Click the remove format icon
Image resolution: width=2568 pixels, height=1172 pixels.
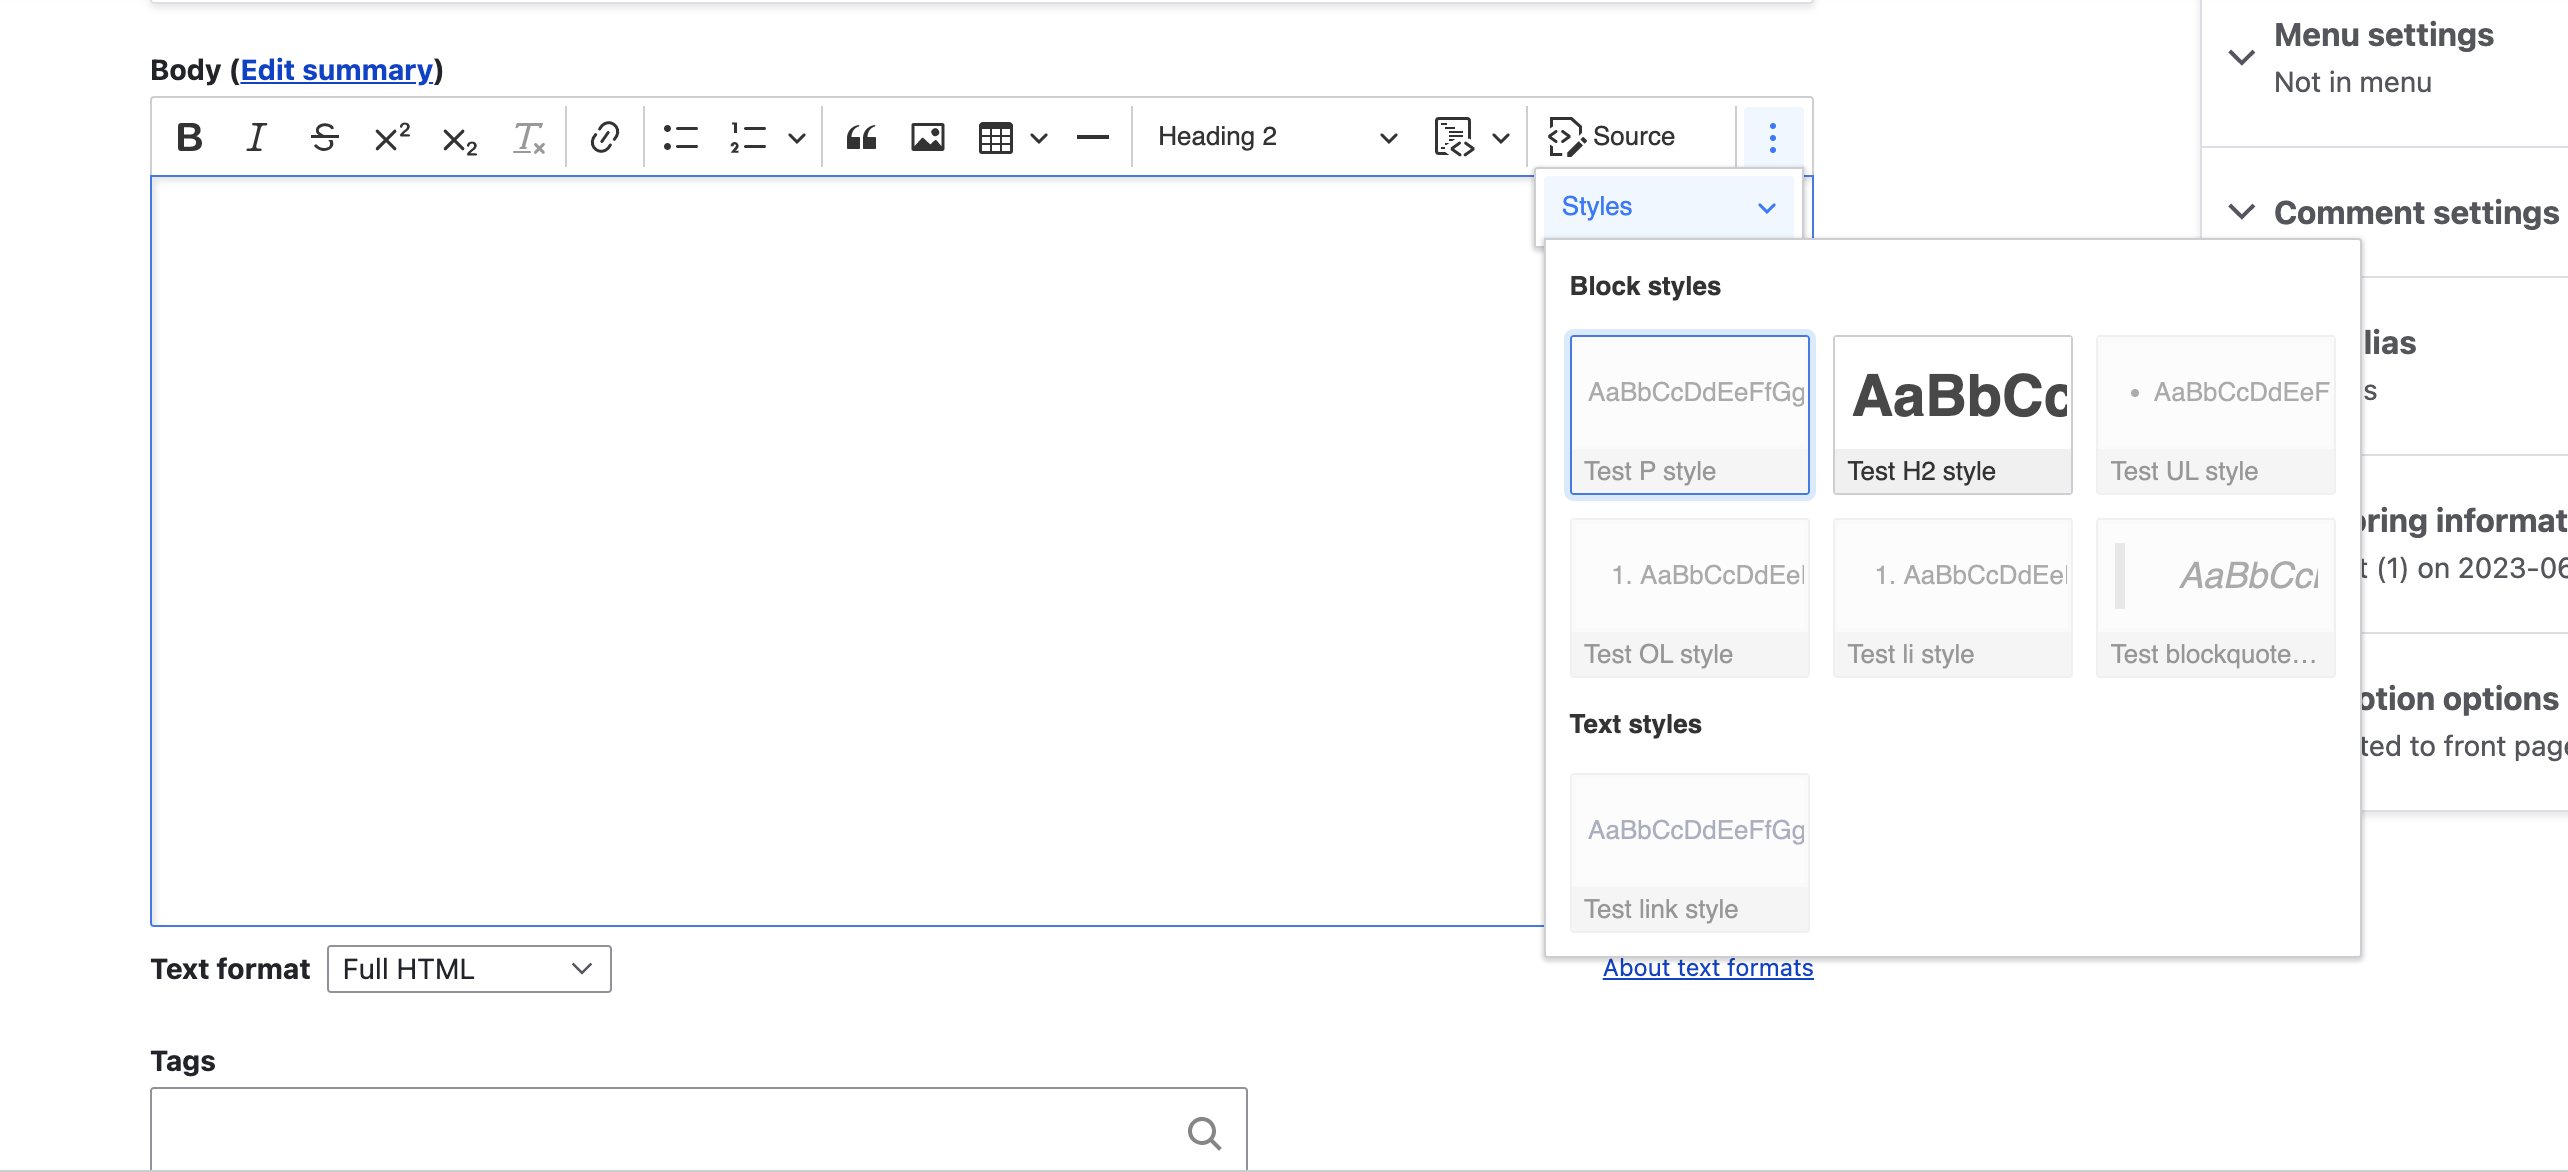pyautogui.click(x=528, y=138)
